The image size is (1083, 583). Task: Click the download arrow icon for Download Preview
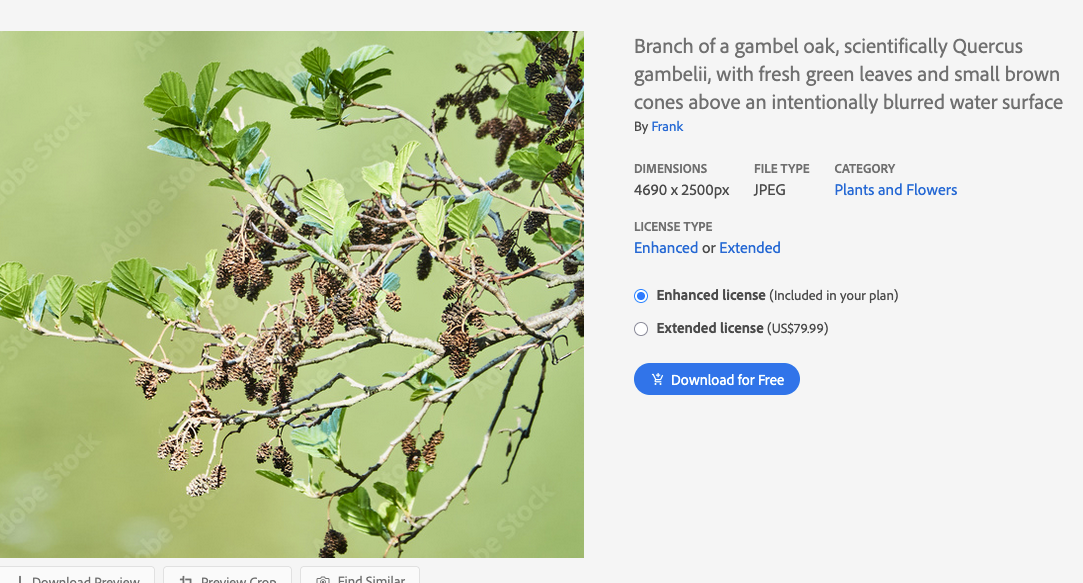pos(19,579)
